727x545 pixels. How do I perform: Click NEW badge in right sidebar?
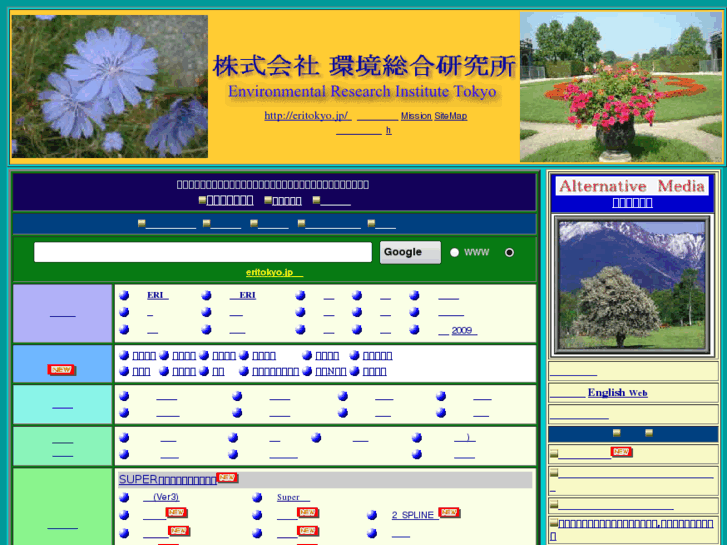pyautogui.click(x=622, y=451)
